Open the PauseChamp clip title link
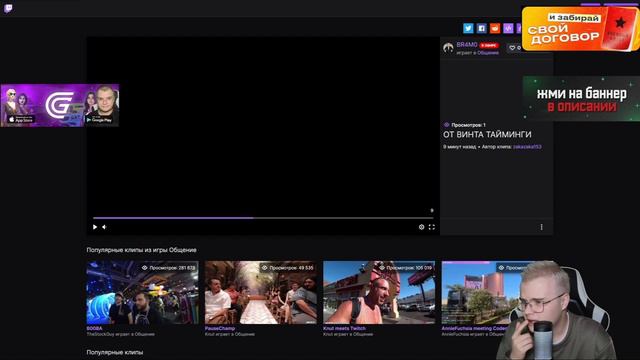 click(220, 328)
